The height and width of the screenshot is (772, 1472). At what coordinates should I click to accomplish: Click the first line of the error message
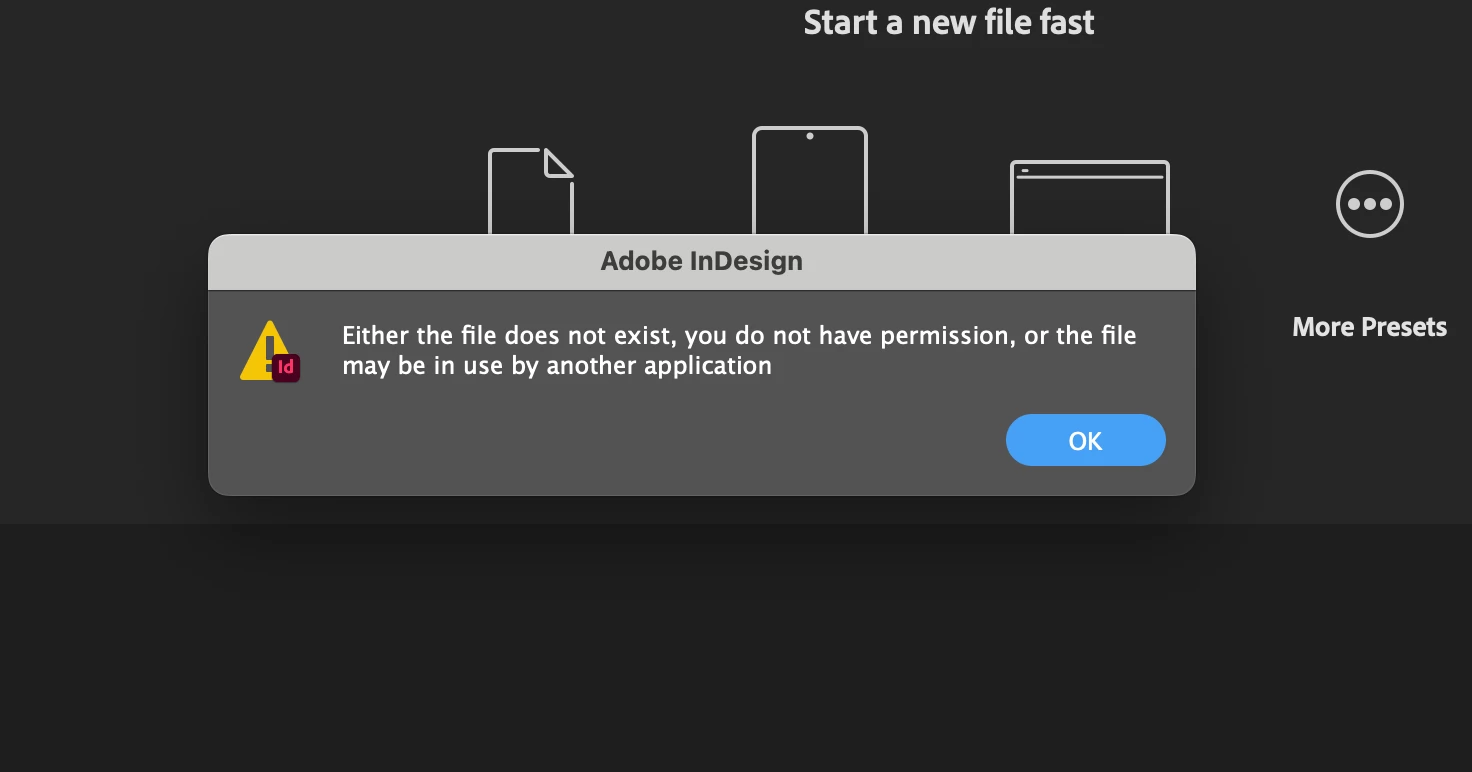pyautogui.click(x=739, y=335)
